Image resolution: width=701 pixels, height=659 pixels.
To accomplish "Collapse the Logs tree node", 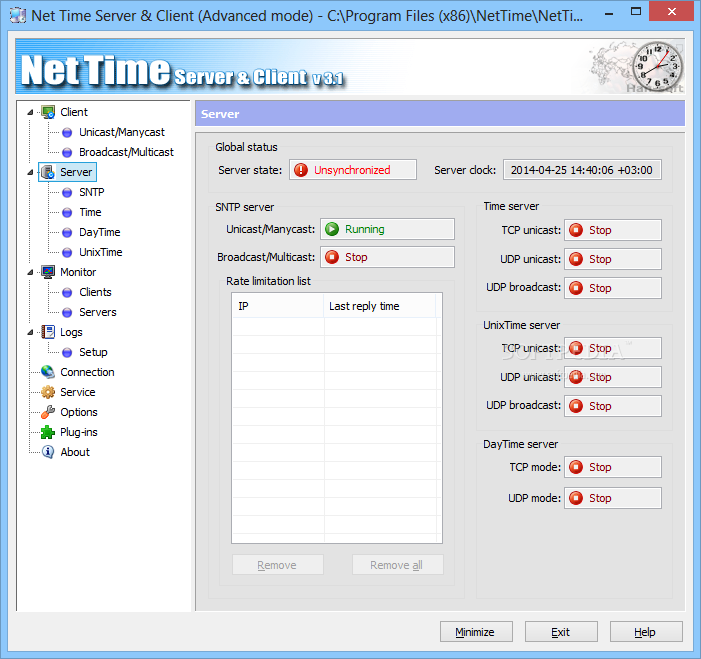I will (x=30, y=332).
